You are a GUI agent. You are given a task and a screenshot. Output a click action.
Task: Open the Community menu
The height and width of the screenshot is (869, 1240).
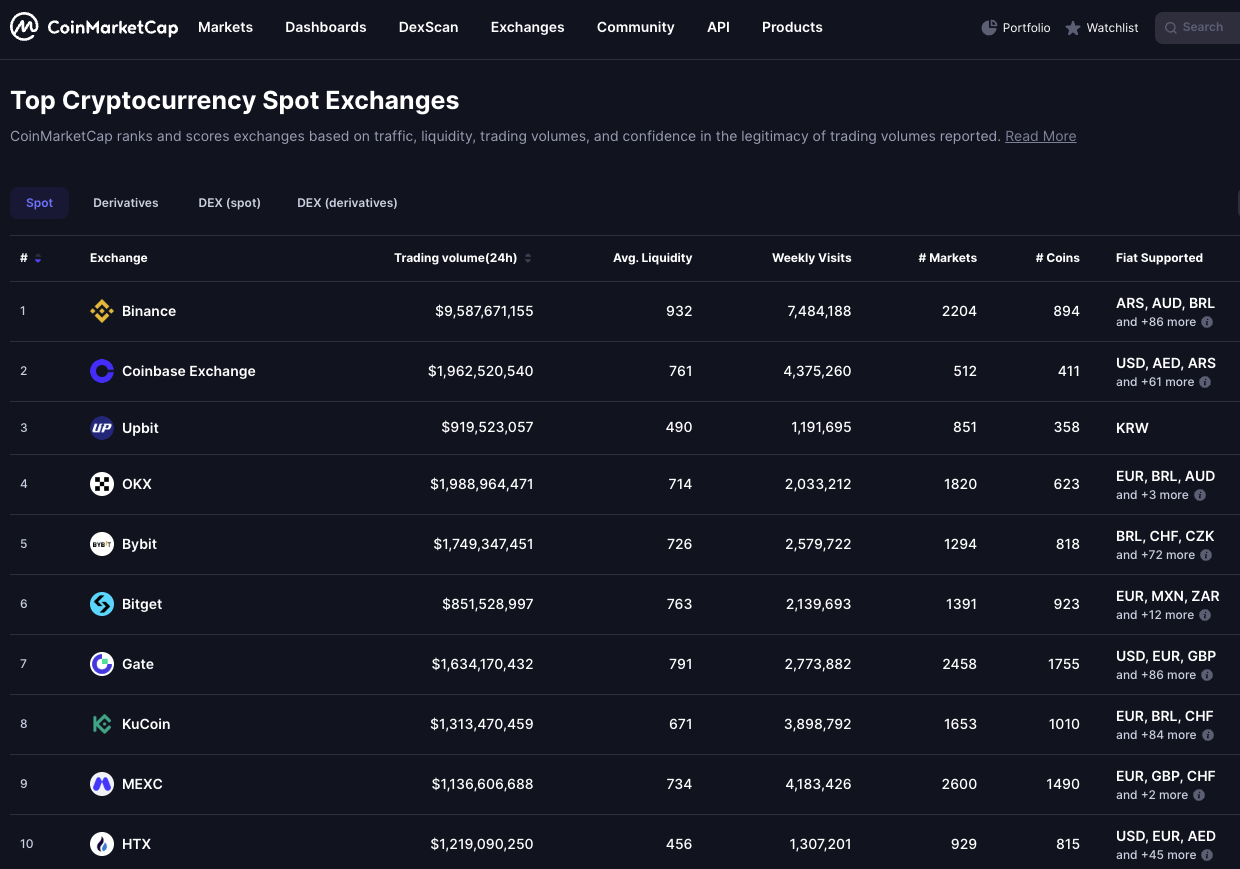636,27
